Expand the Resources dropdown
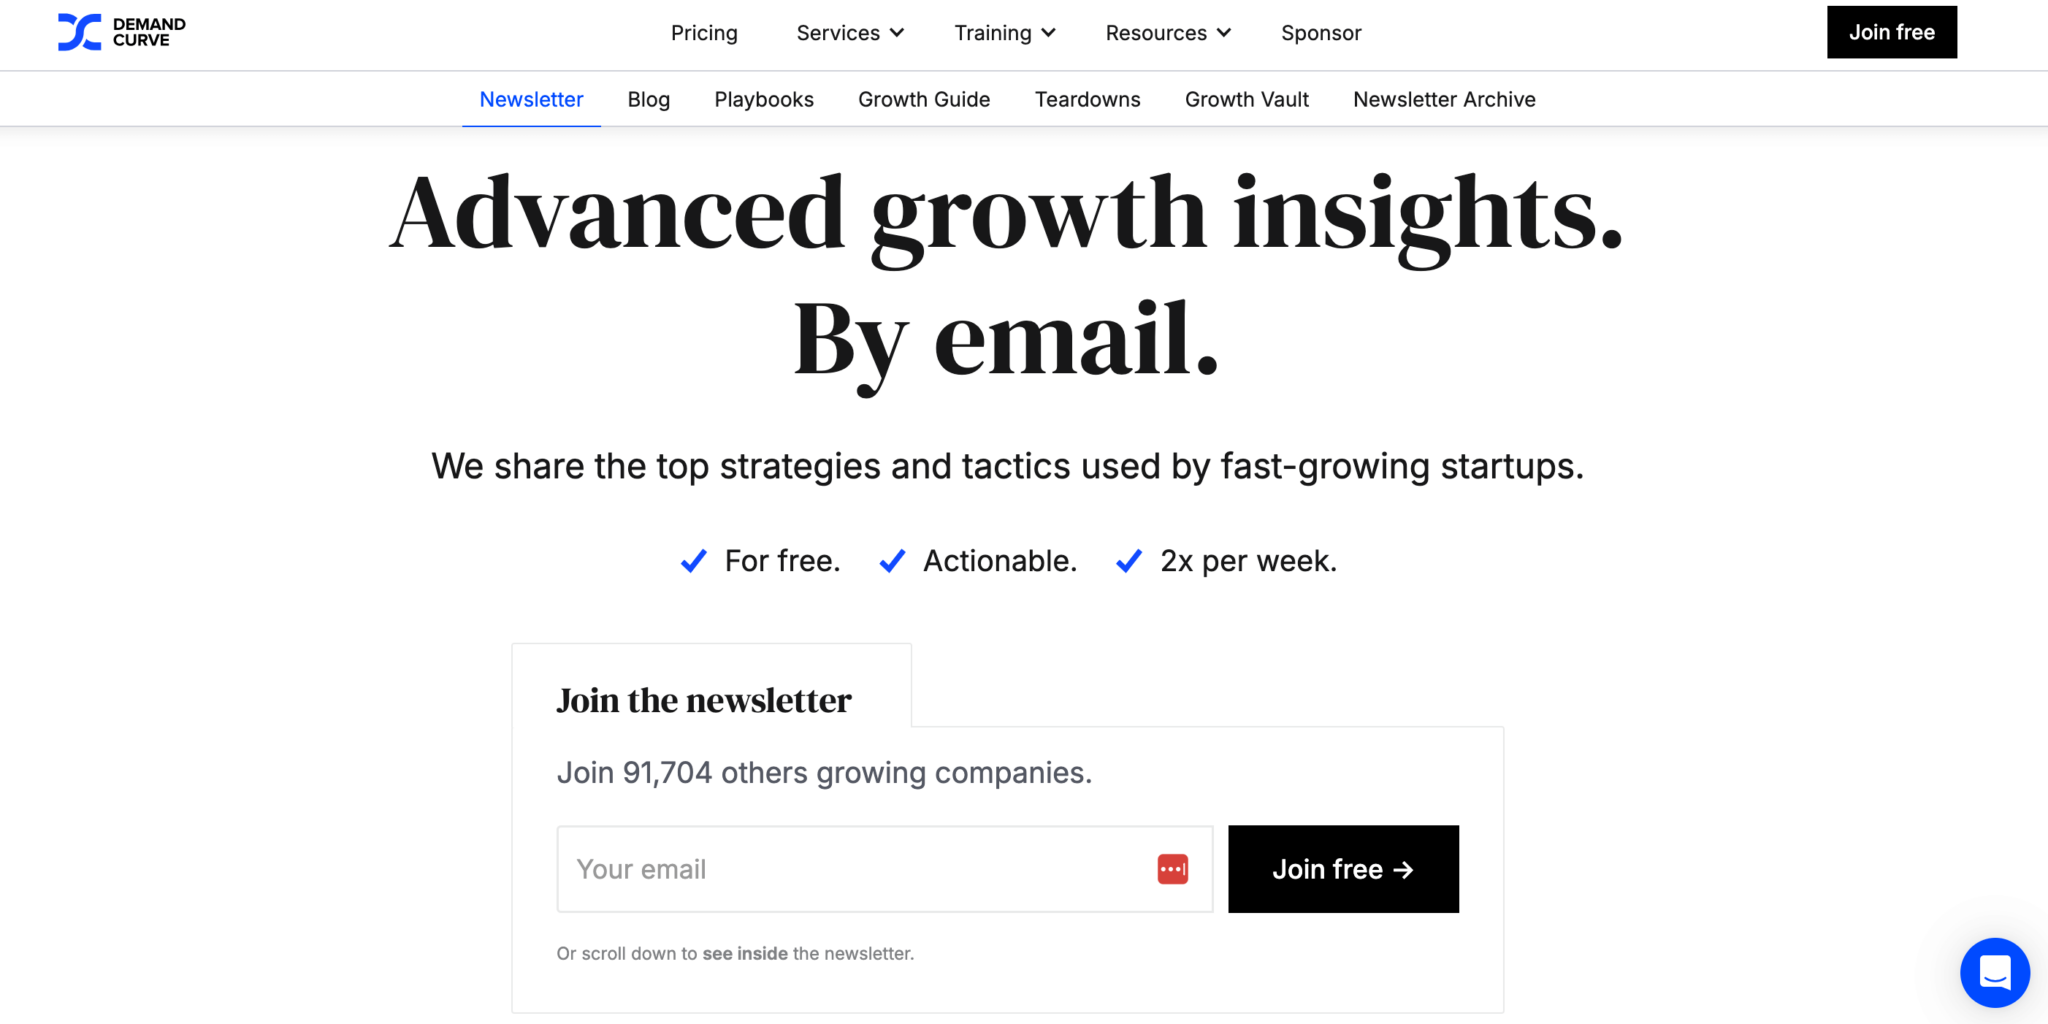The image size is (2048, 1024). click(x=1167, y=32)
